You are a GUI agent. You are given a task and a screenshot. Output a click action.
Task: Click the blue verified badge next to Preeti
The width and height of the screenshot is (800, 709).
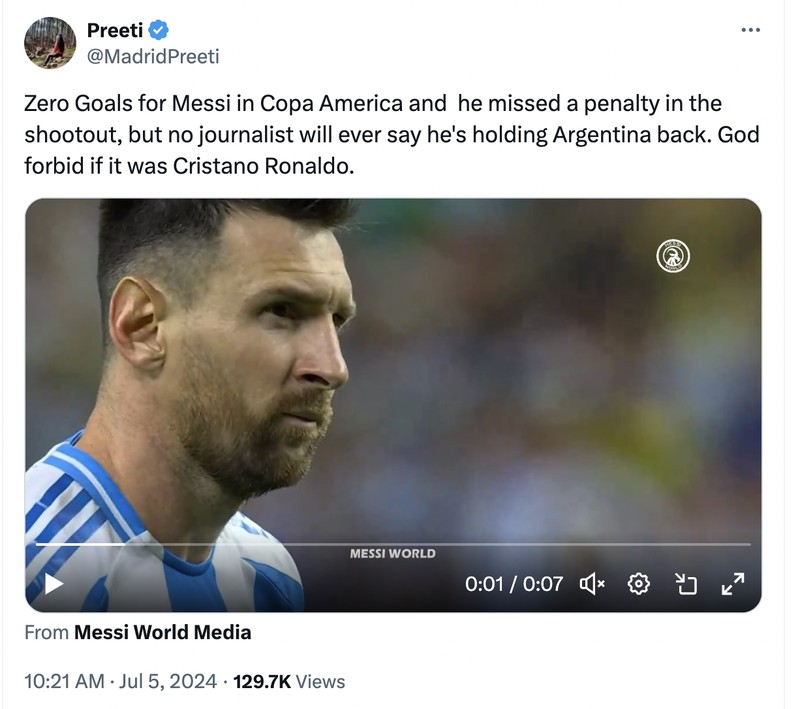click(x=158, y=29)
